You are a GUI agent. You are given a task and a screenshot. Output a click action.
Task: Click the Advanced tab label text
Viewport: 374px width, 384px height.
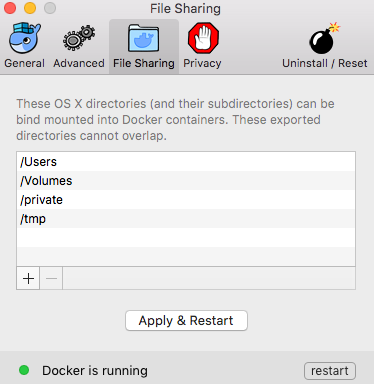click(x=79, y=63)
